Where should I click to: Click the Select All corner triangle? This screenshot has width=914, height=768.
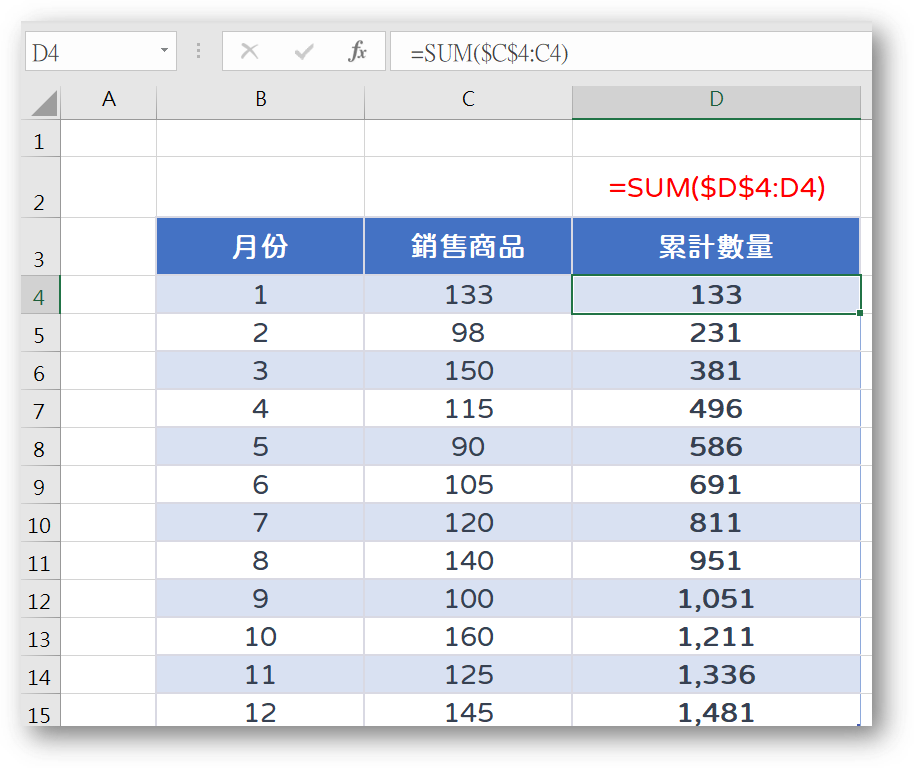(42, 103)
